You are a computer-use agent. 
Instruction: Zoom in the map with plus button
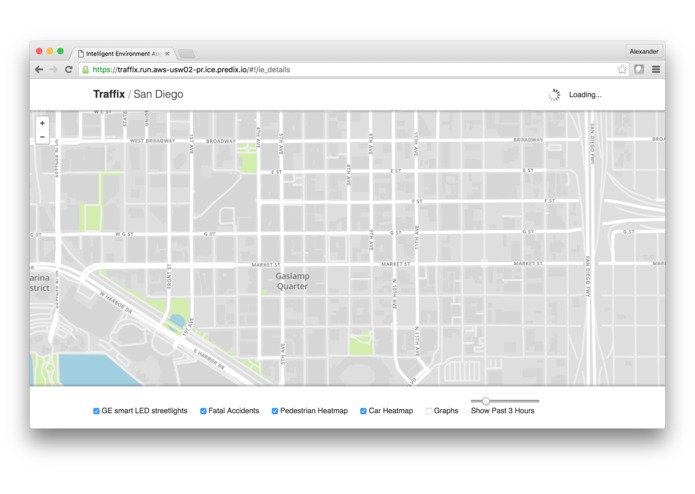[42, 123]
